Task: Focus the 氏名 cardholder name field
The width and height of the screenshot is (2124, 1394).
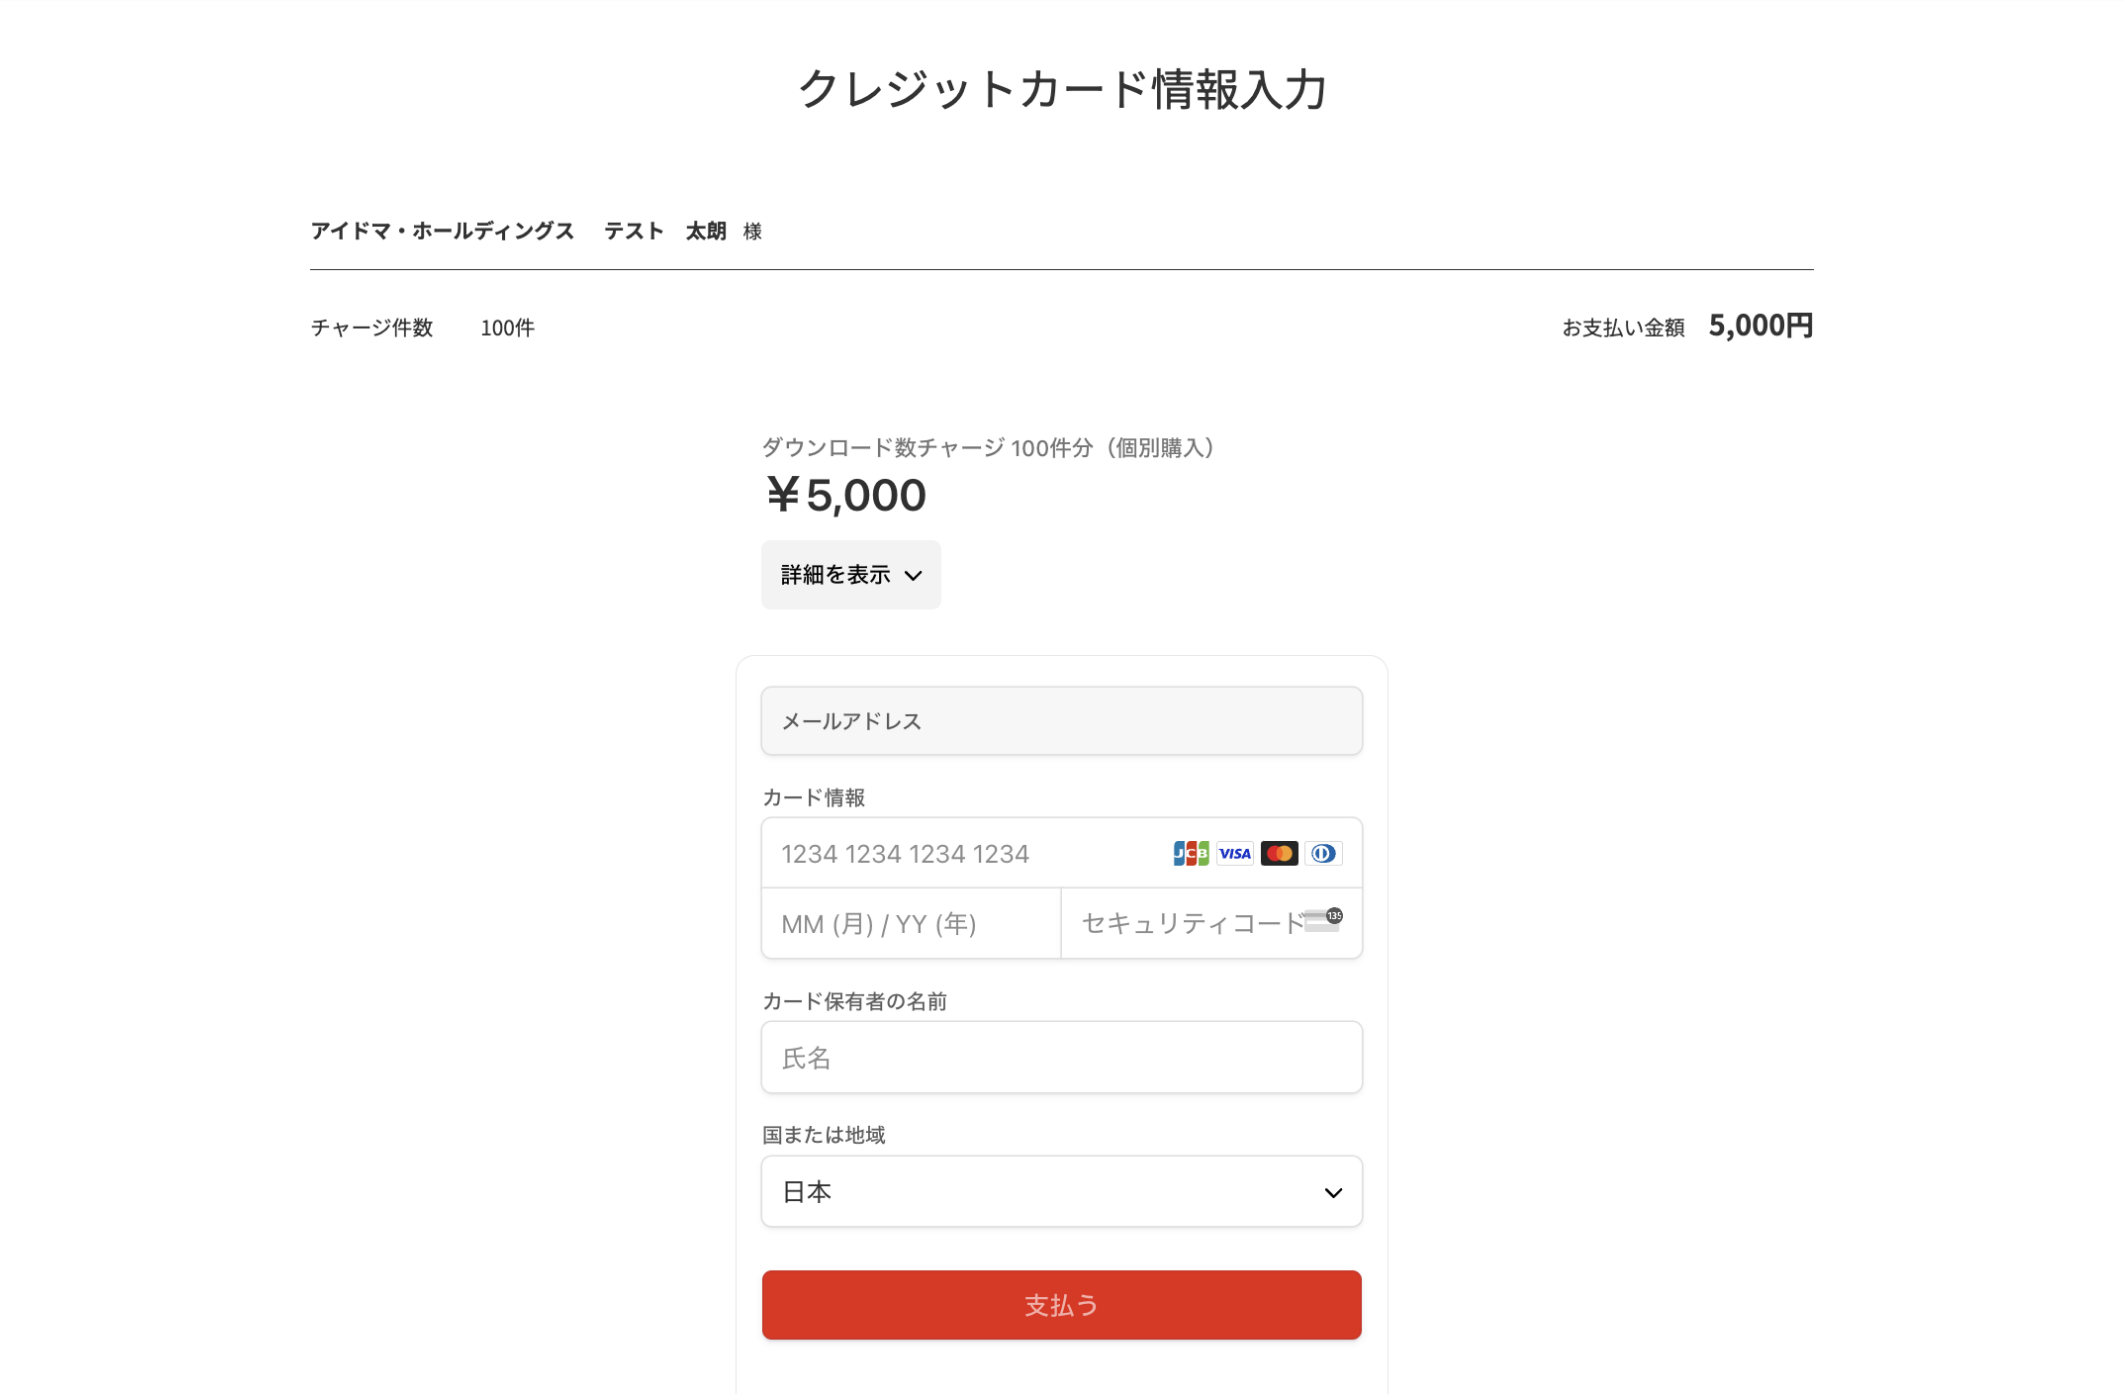Action: 1060,1058
